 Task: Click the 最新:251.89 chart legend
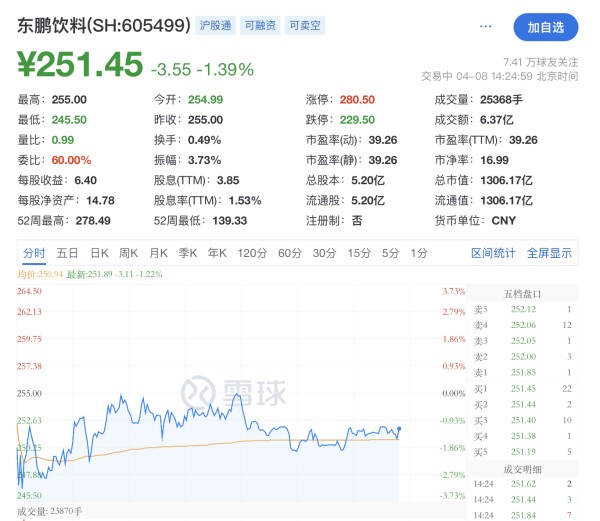click(x=114, y=274)
